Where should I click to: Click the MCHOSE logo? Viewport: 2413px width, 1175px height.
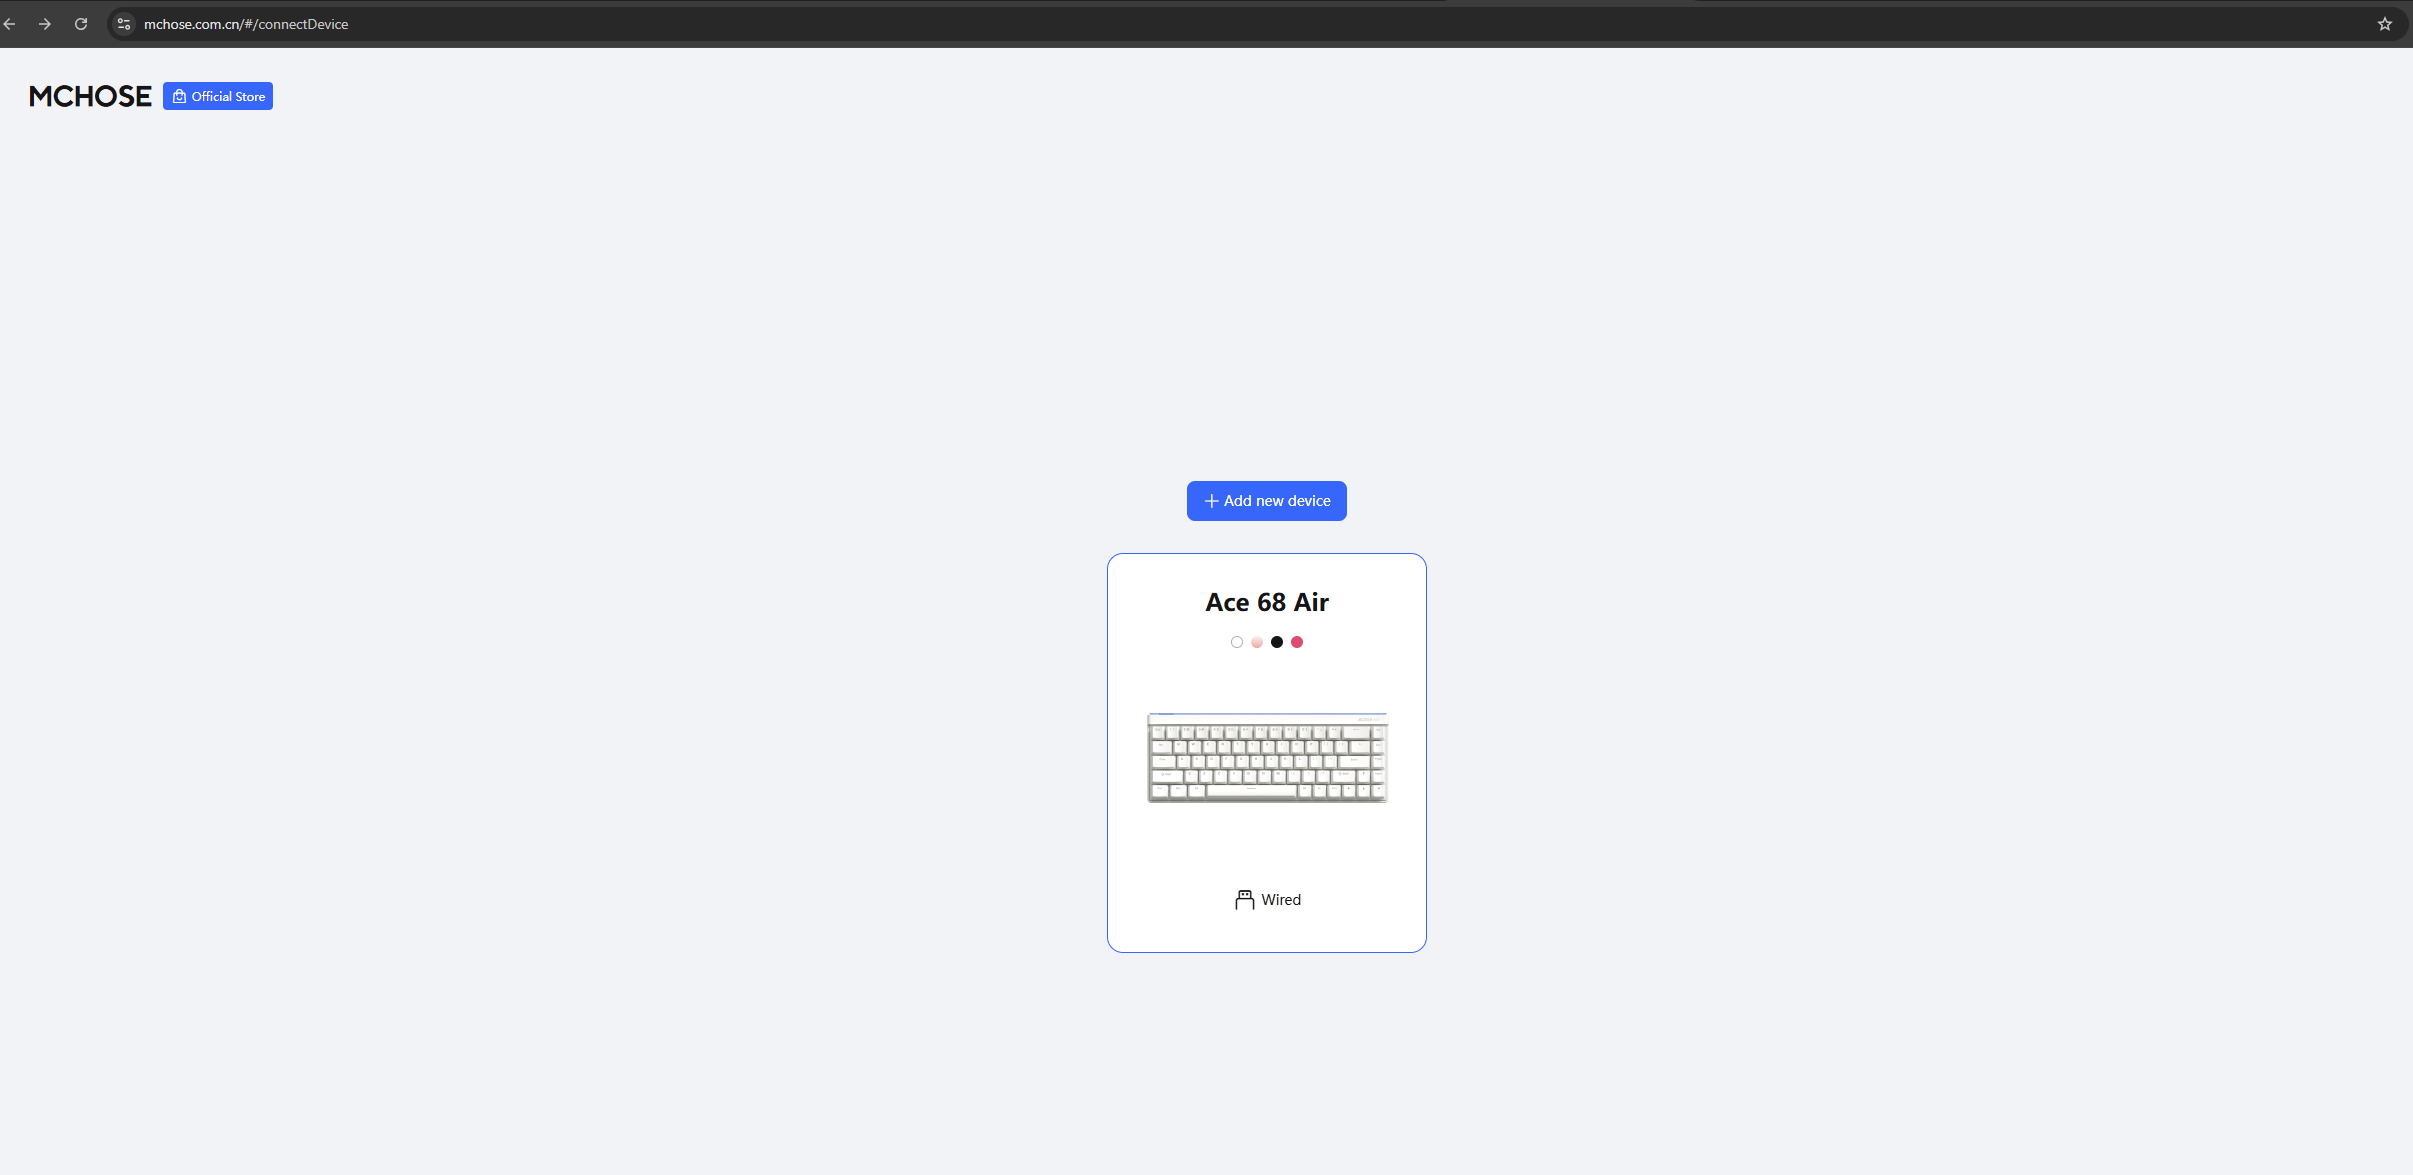[90, 97]
